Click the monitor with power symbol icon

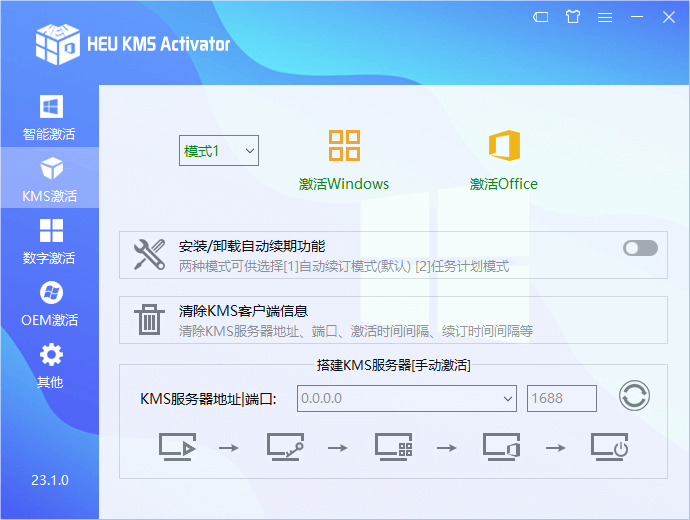click(610, 447)
